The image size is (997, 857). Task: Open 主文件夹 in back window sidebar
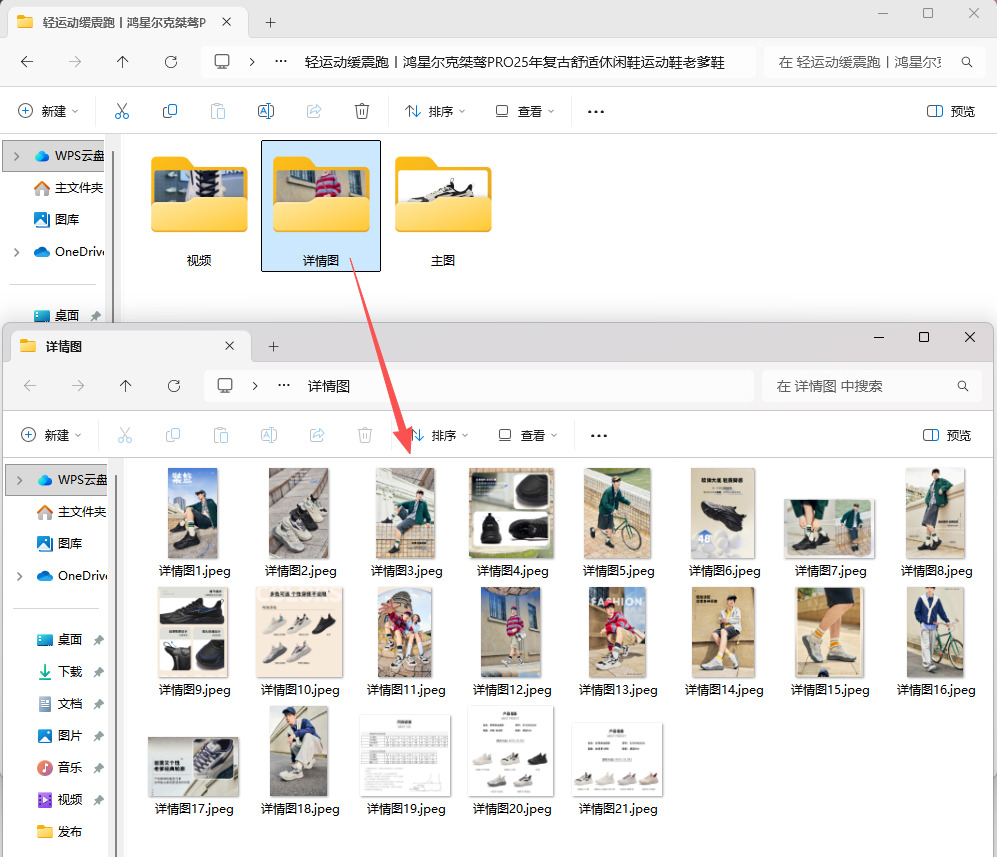coord(68,188)
